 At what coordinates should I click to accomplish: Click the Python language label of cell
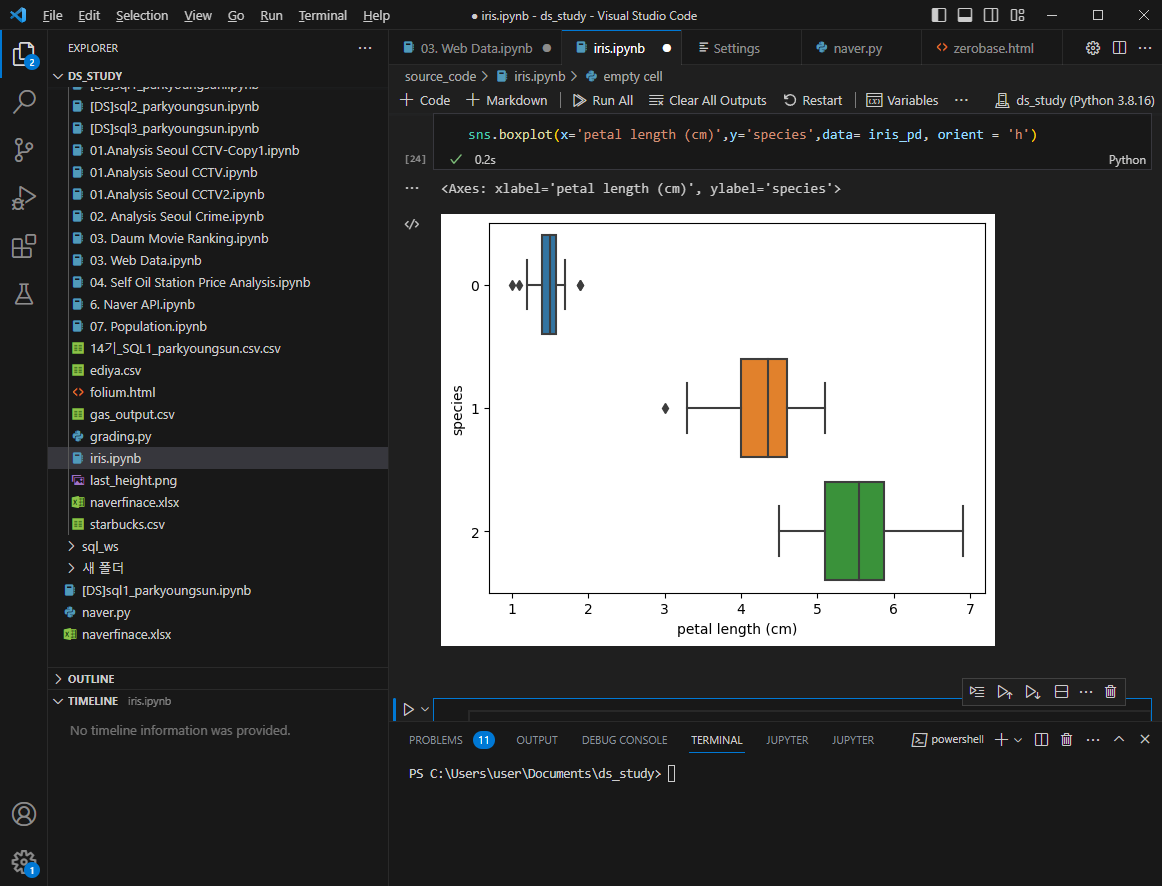click(1126, 160)
